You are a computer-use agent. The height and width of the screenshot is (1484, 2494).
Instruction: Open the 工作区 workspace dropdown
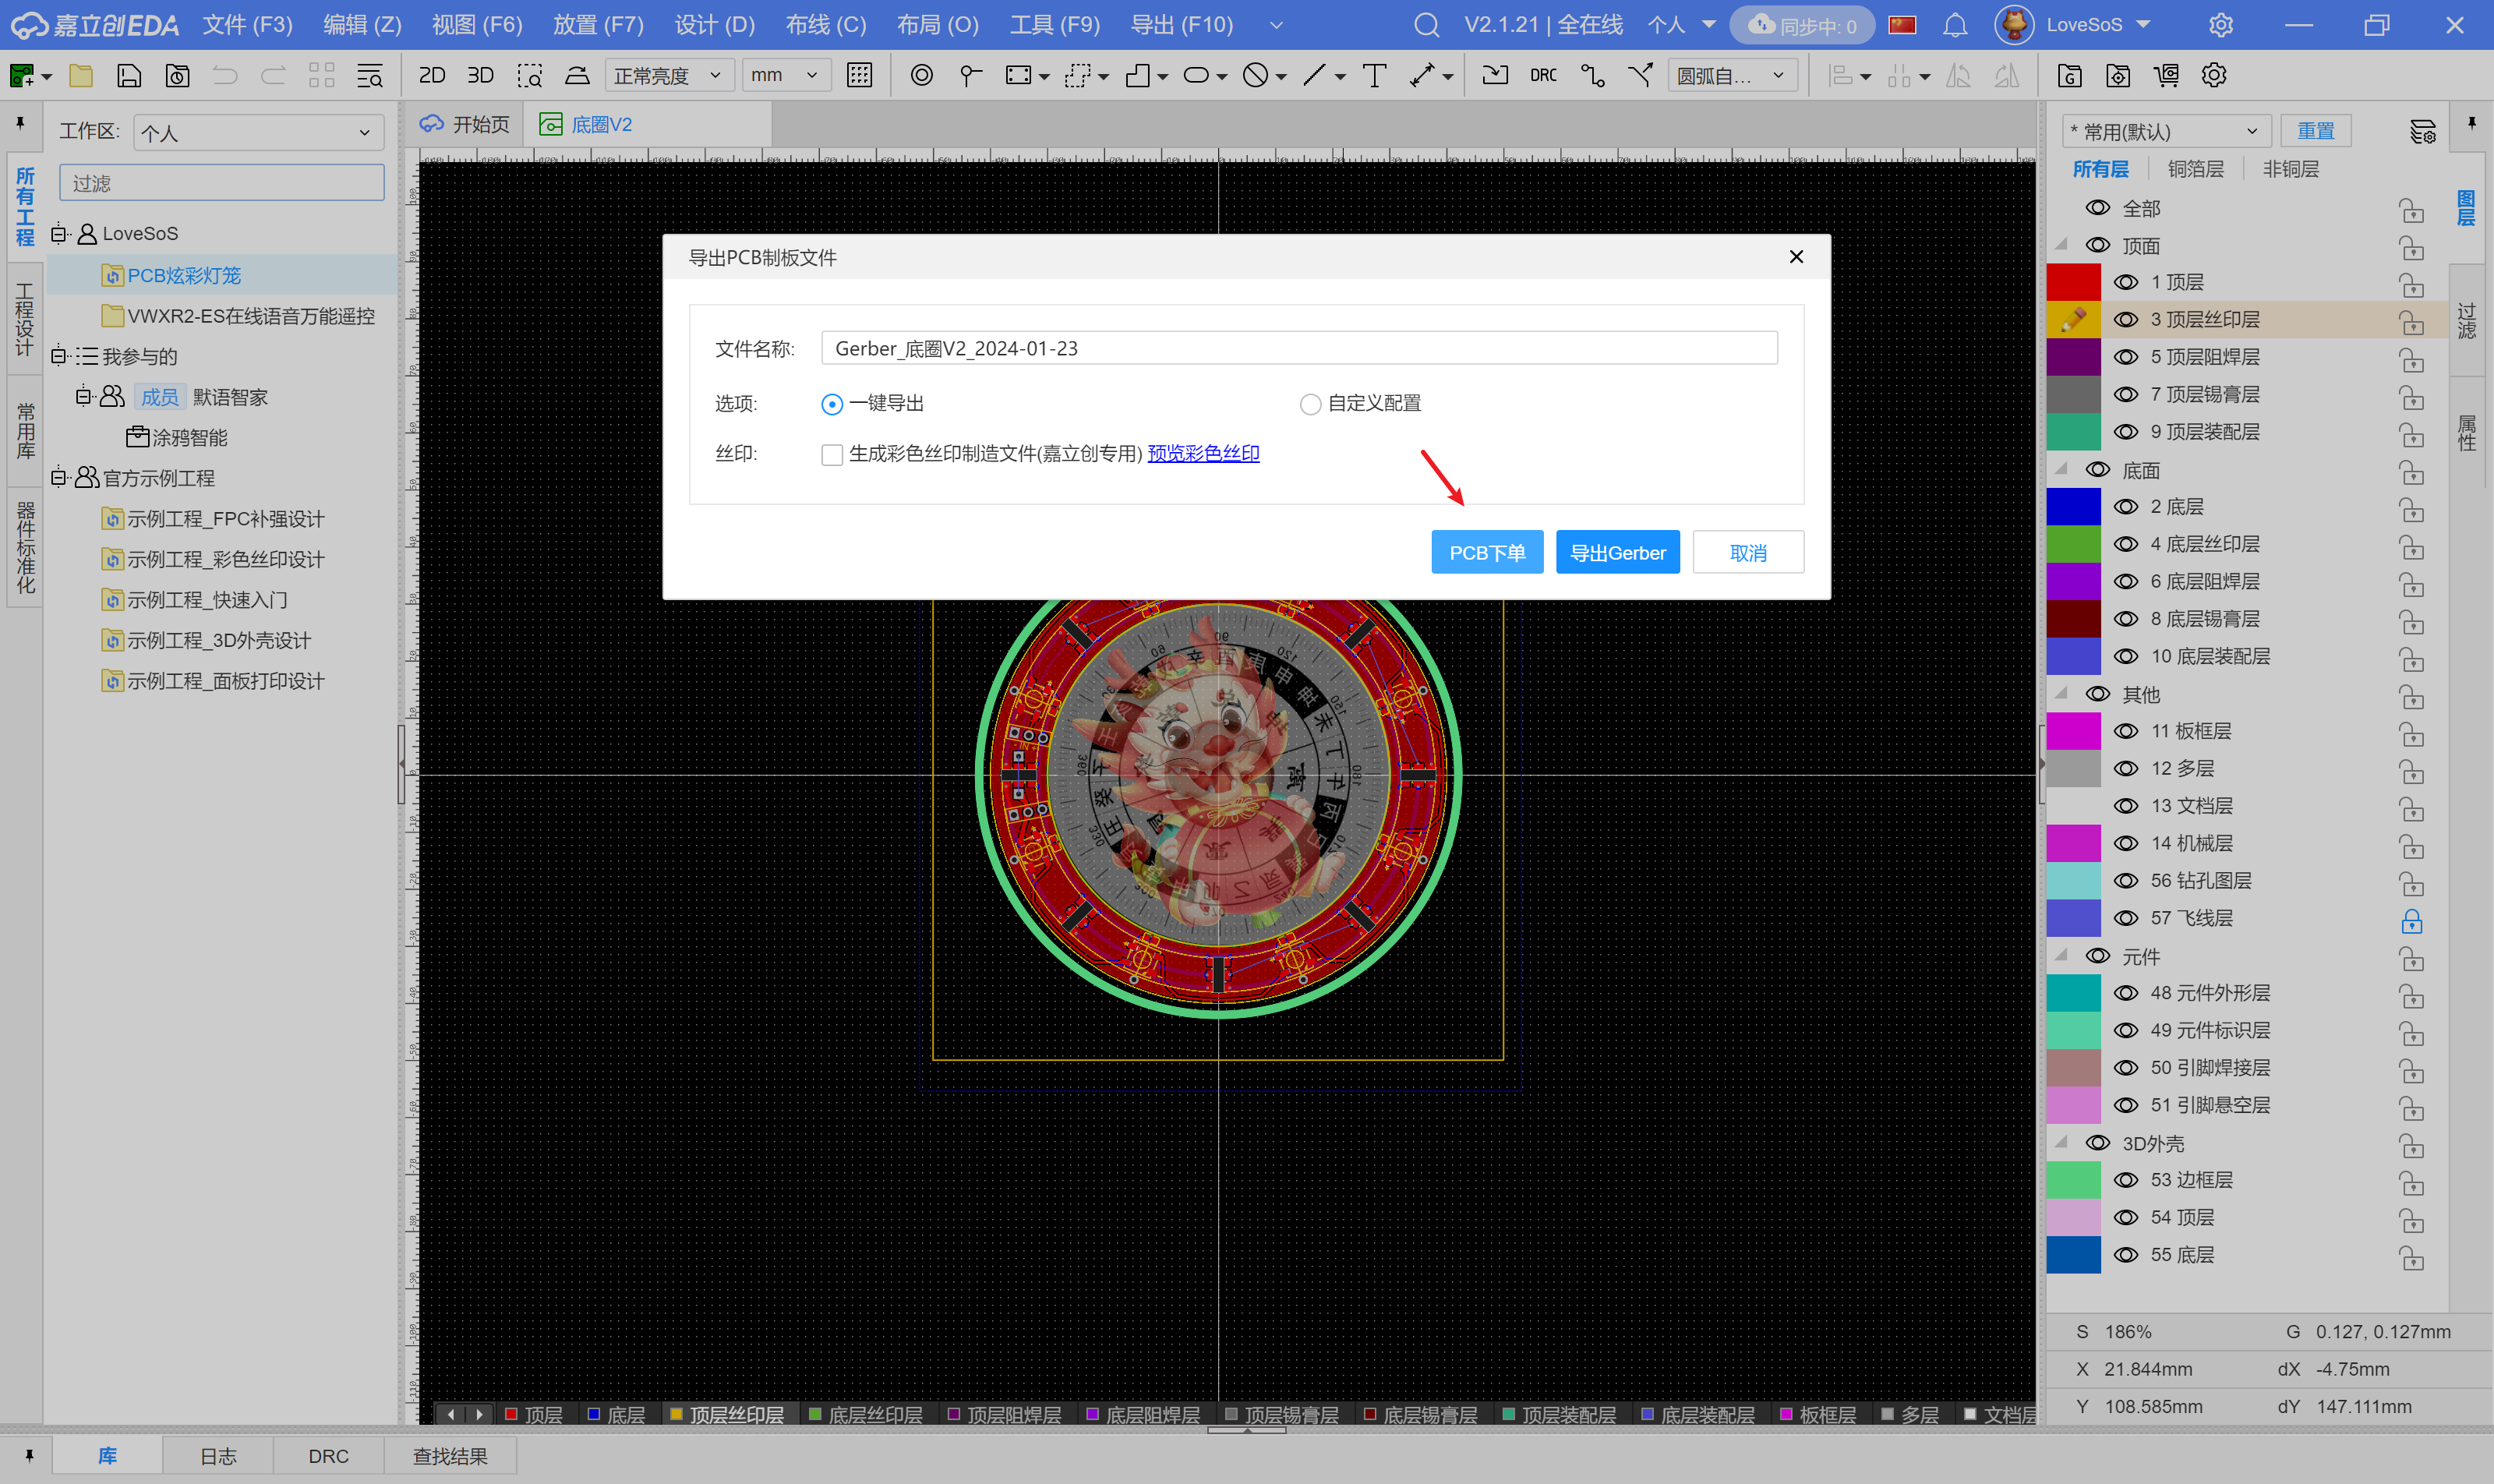258,132
